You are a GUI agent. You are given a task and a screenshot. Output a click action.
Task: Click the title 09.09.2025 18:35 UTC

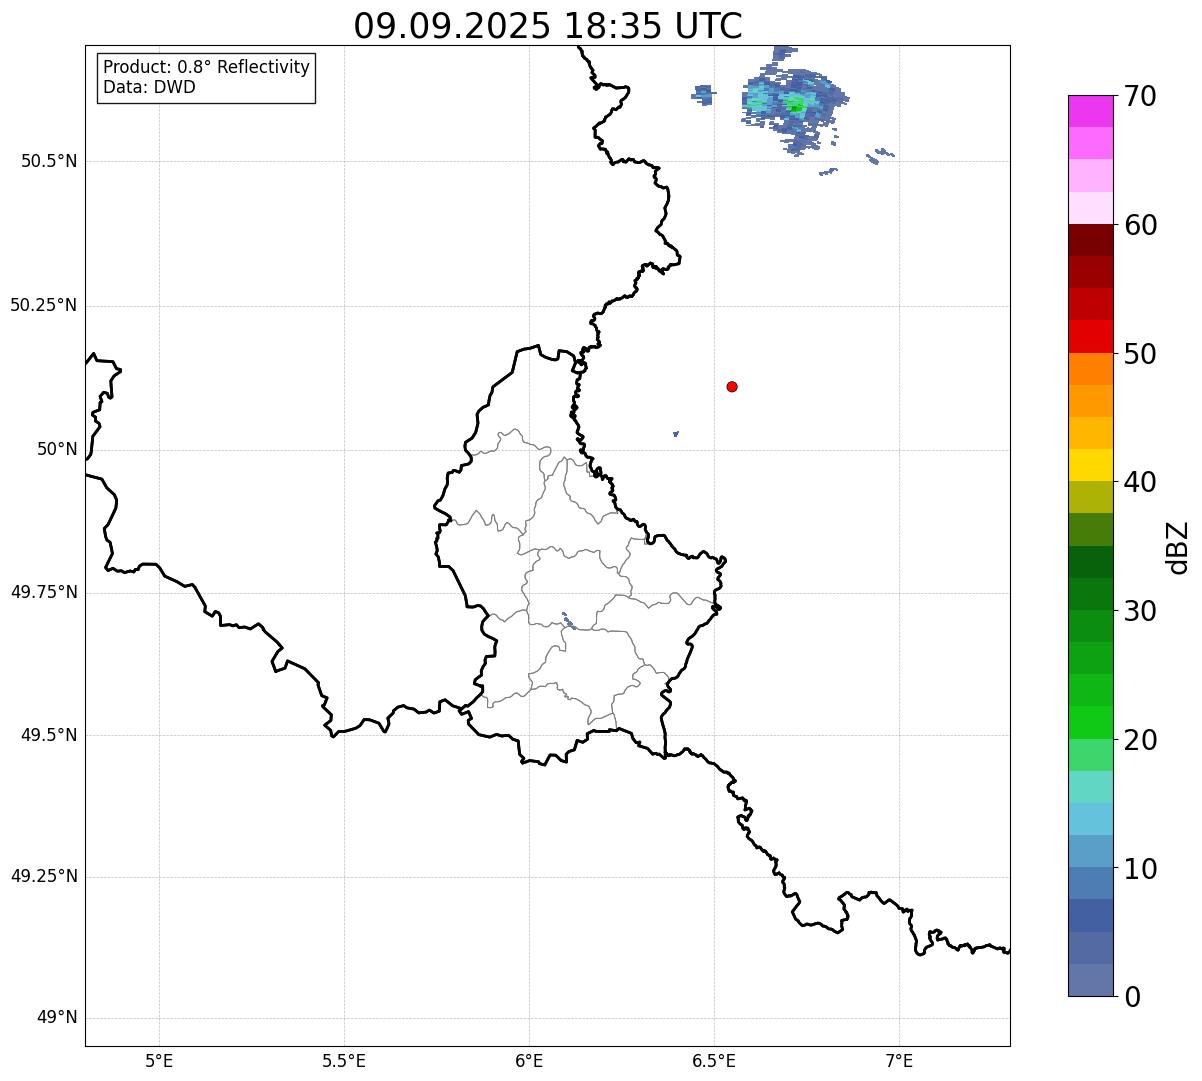pyautogui.click(x=548, y=25)
